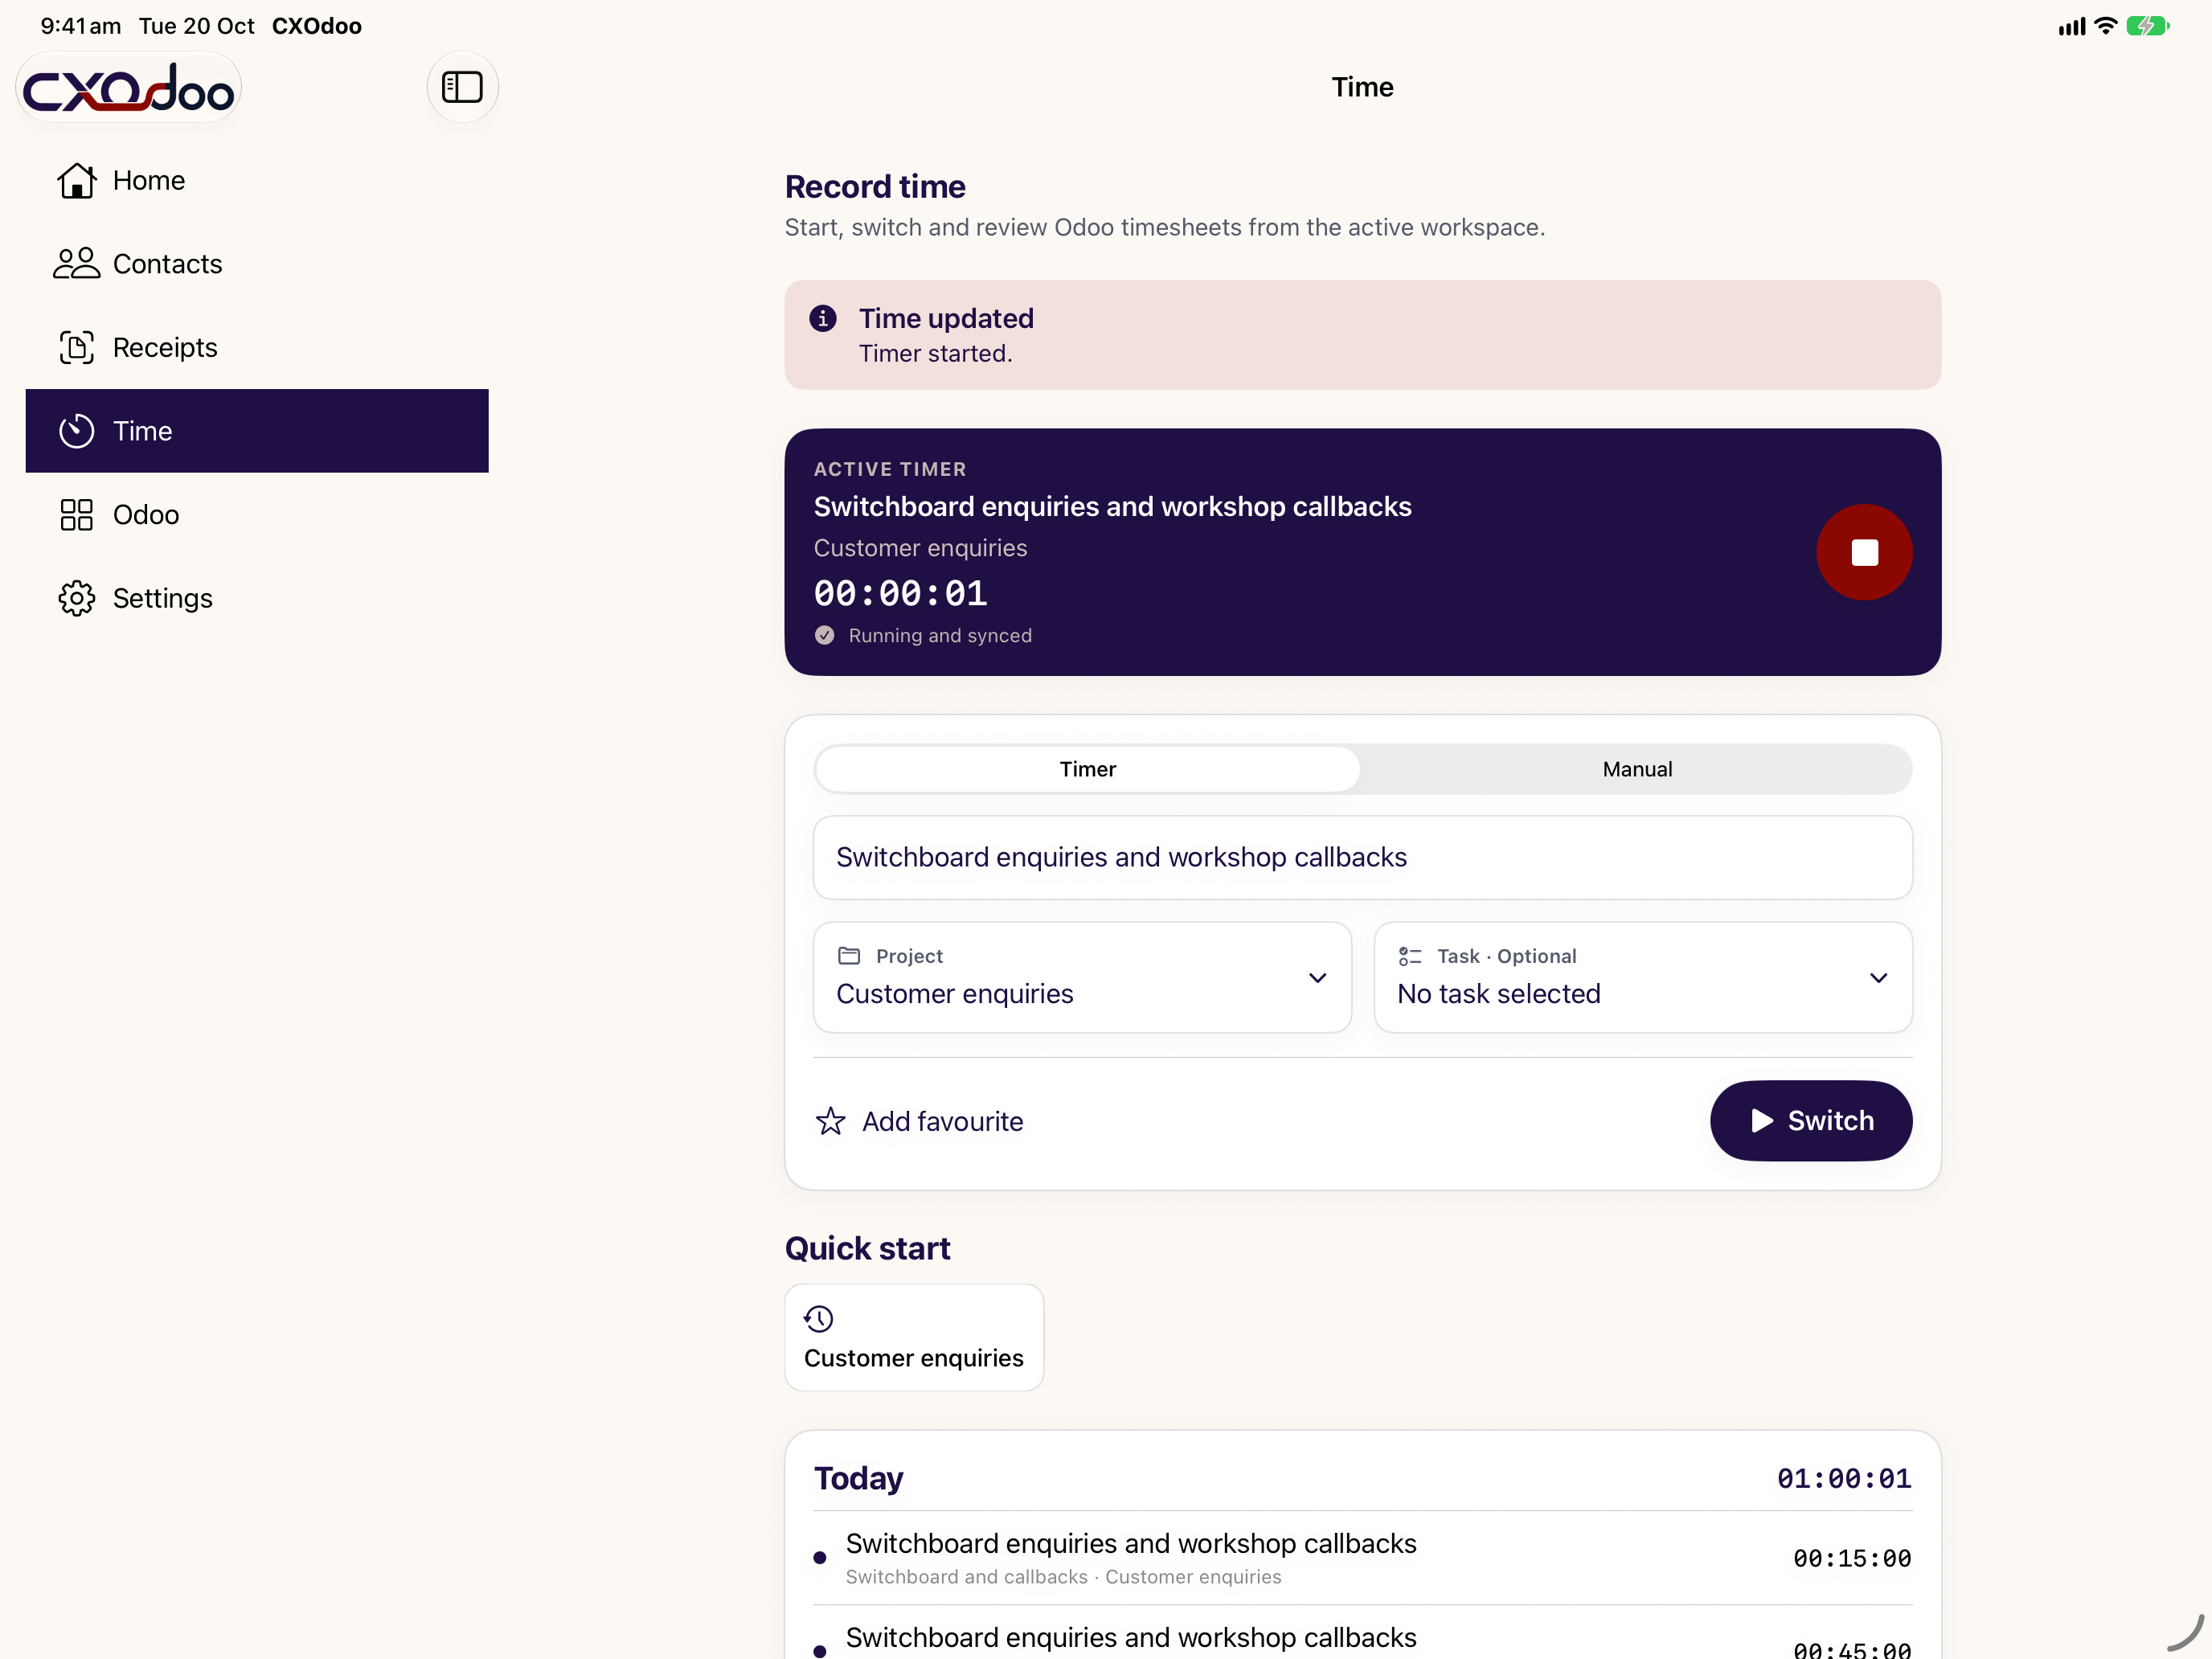This screenshot has height=1659, width=2212.
Task: Start Customer enquiries quick start card
Action: coord(914,1337)
